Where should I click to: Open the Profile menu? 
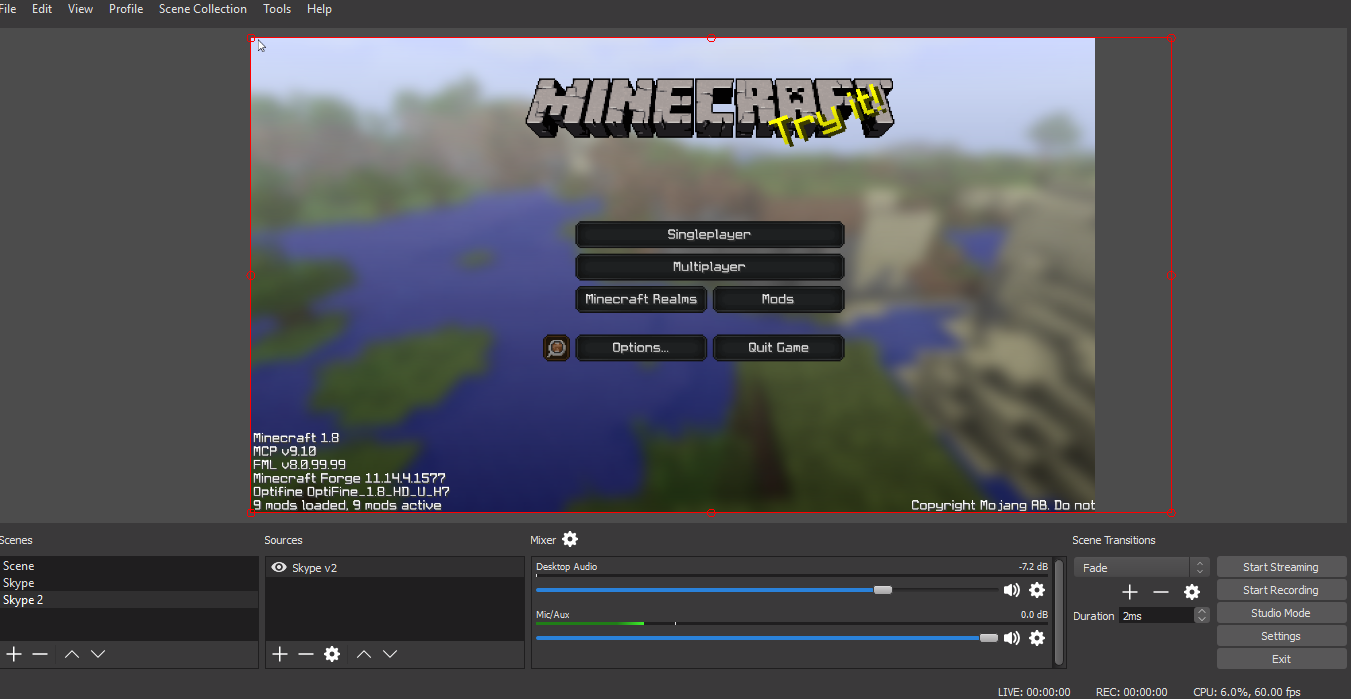click(126, 9)
